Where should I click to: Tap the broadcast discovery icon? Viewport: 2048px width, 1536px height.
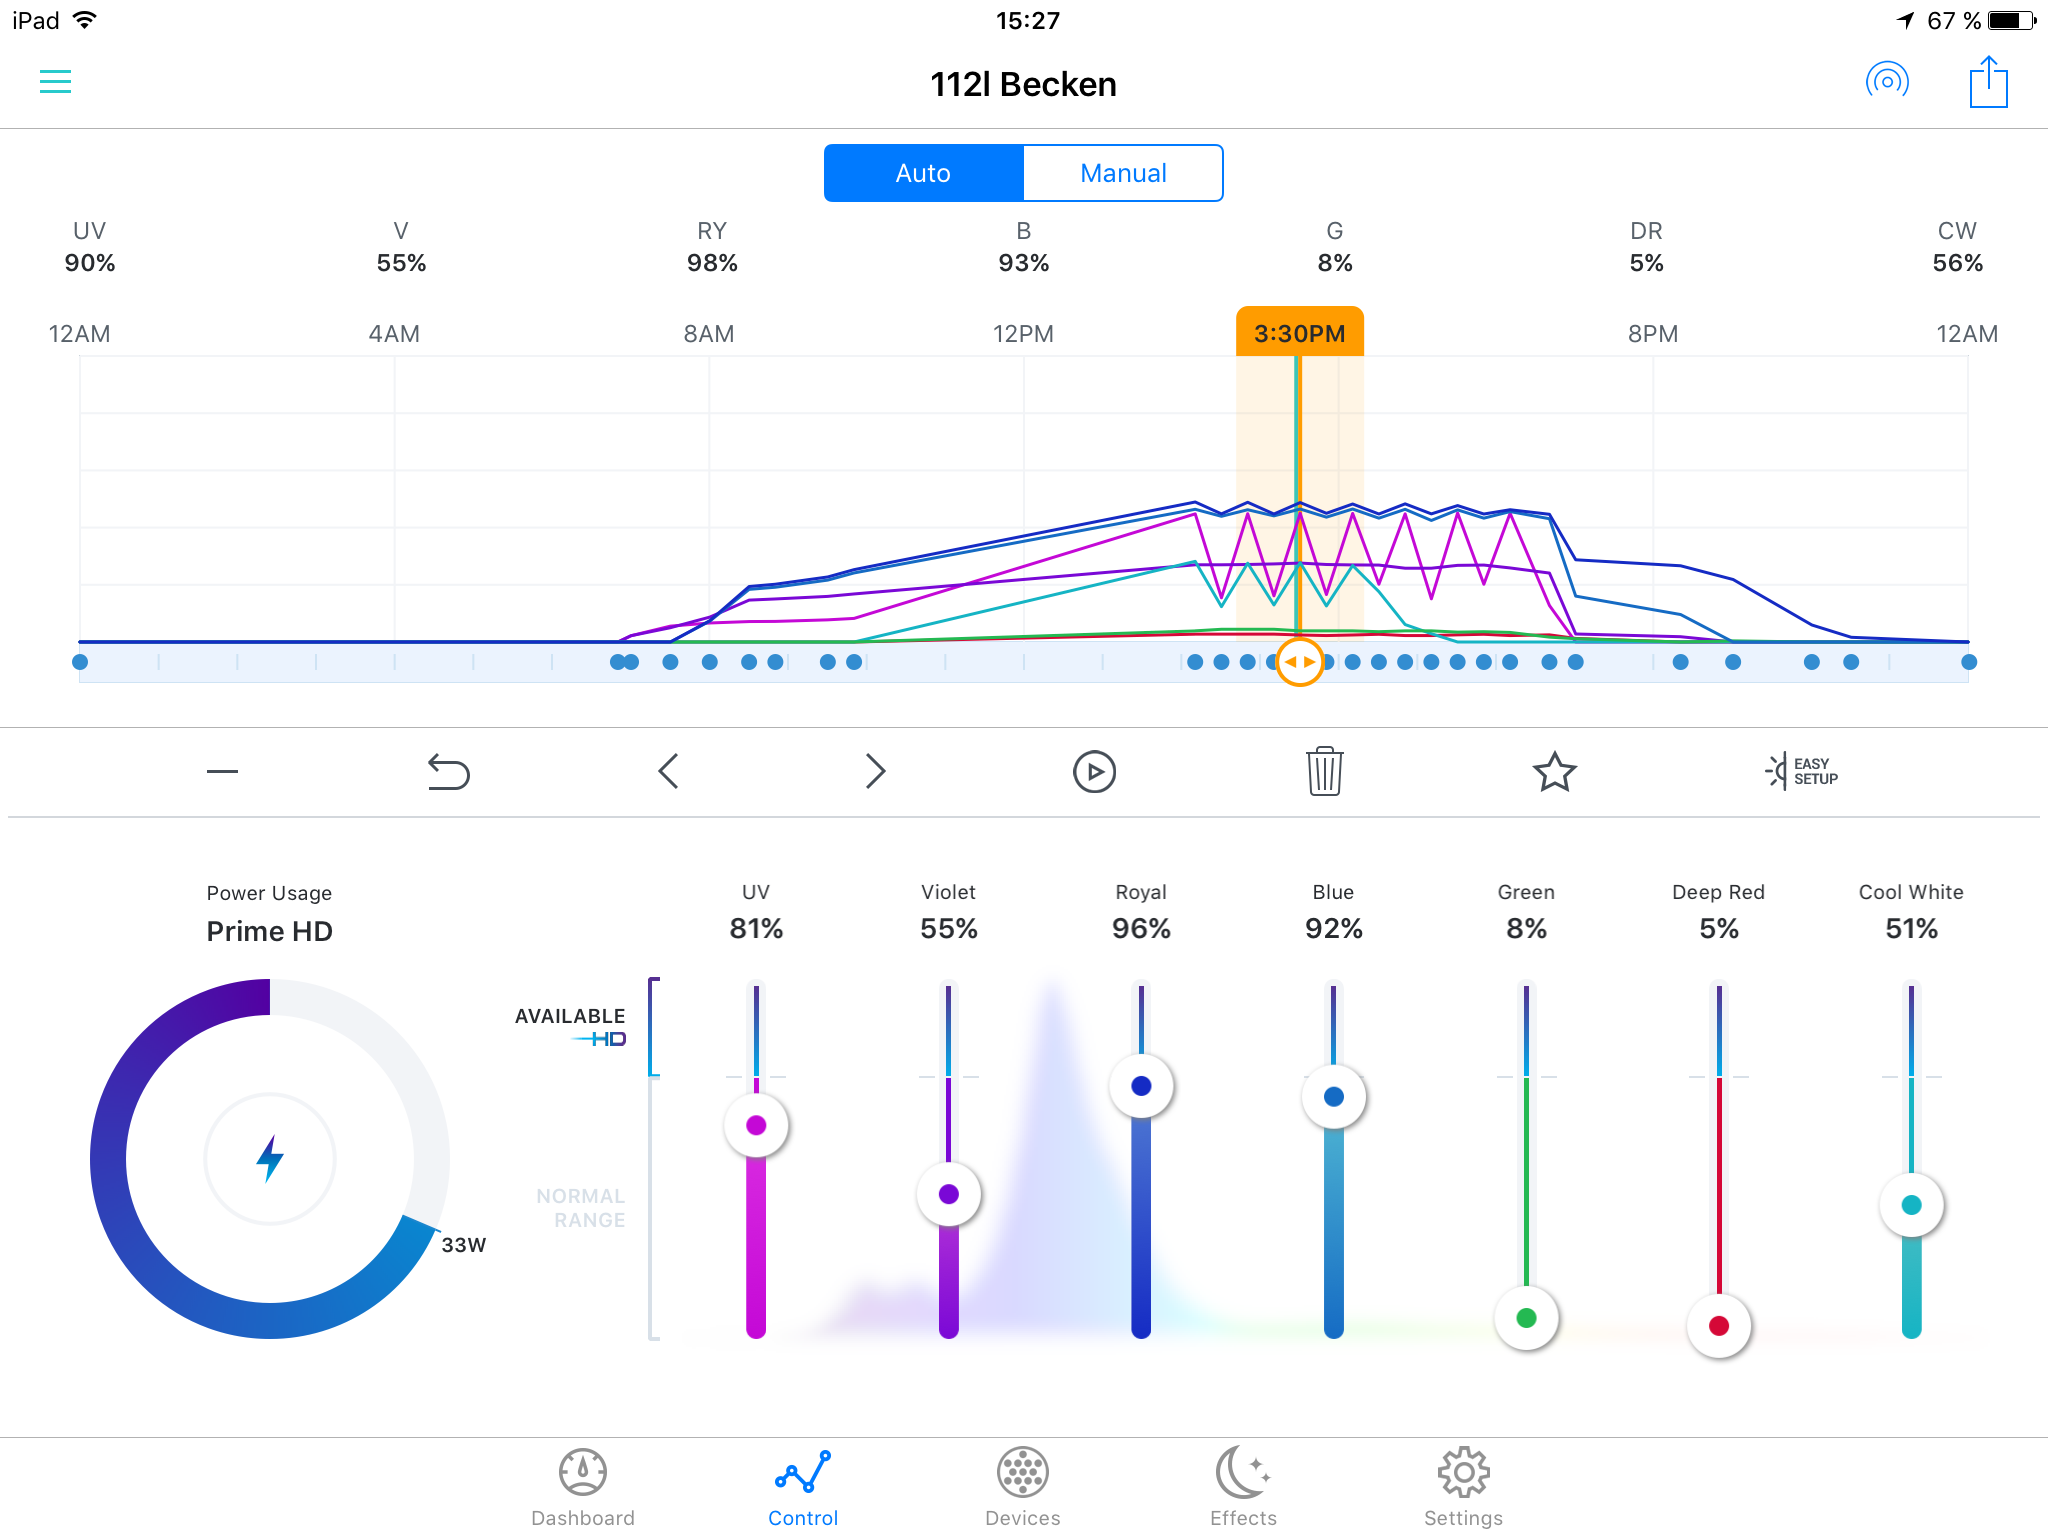tap(1887, 81)
